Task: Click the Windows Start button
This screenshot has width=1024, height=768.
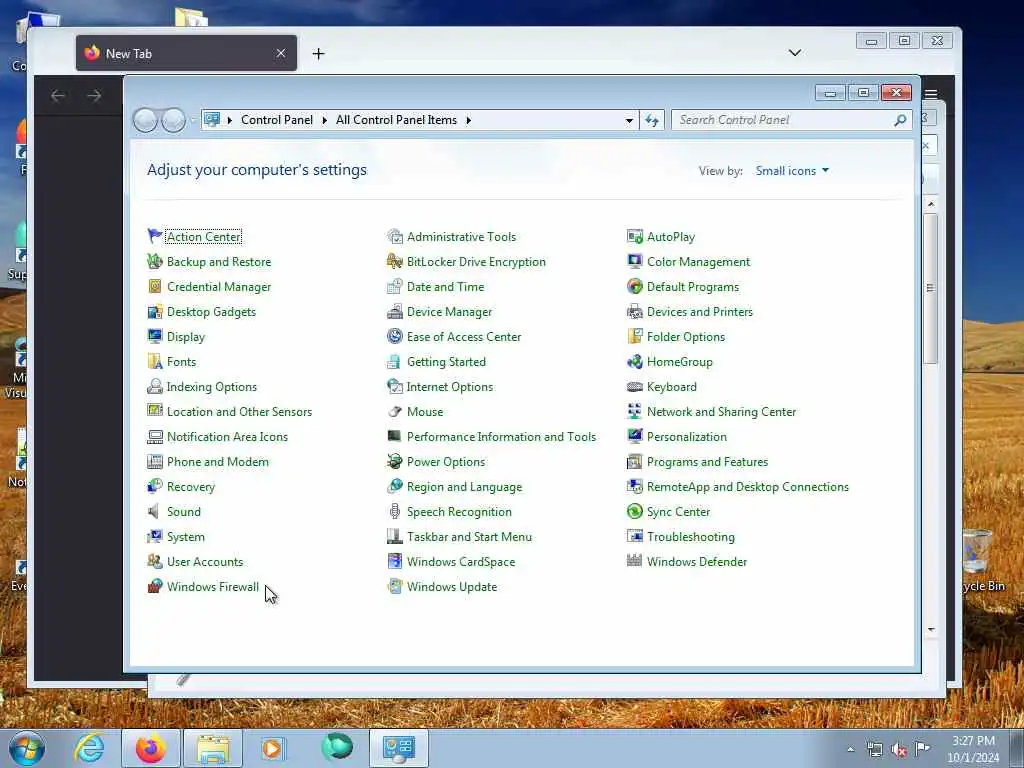Action: point(27,748)
